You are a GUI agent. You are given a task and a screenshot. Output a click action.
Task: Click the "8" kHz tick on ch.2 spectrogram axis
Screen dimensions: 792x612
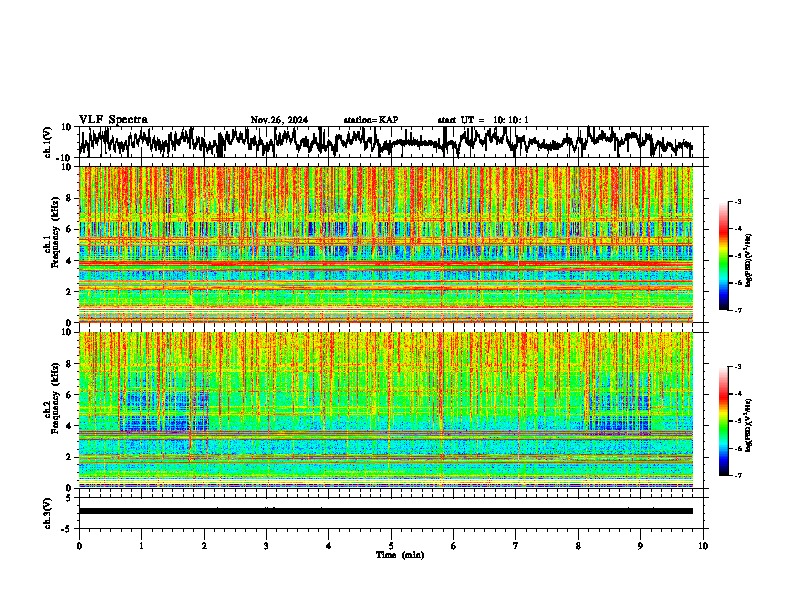(71, 364)
